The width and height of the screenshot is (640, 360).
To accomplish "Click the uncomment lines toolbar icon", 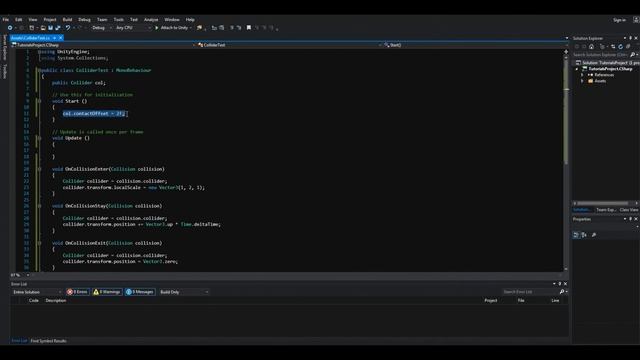I will (239, 28).
